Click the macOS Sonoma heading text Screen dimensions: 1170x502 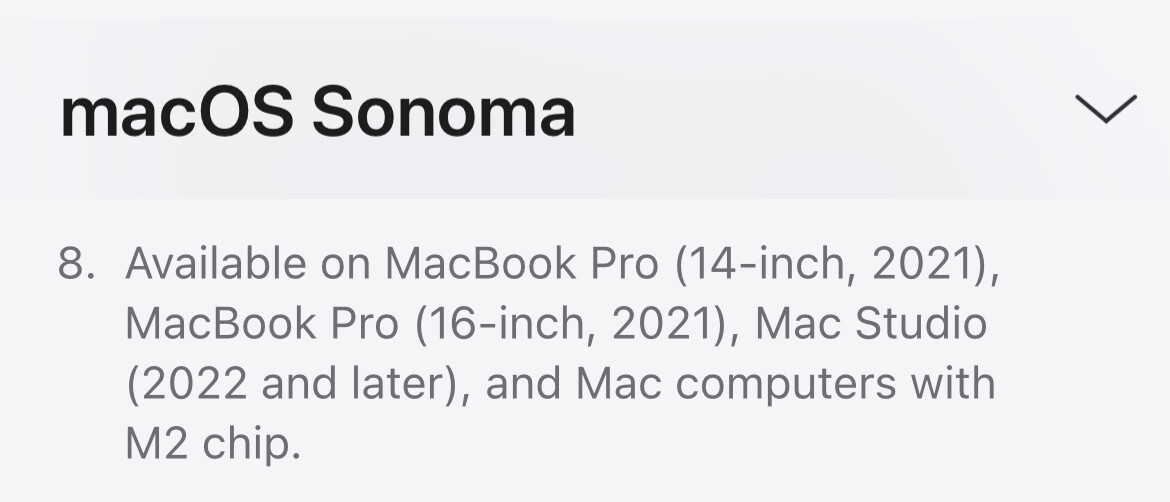click(317, 112)
